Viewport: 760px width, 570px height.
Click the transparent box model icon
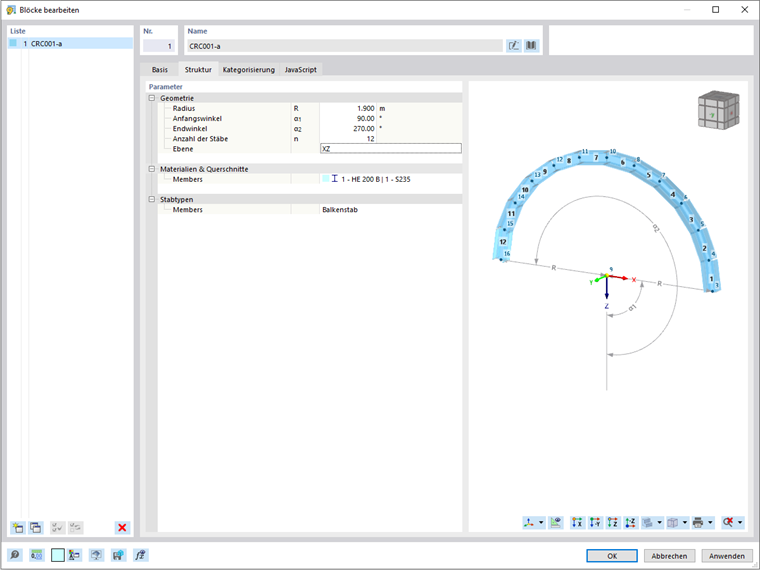pyautogui.click(x=673, y=522)
